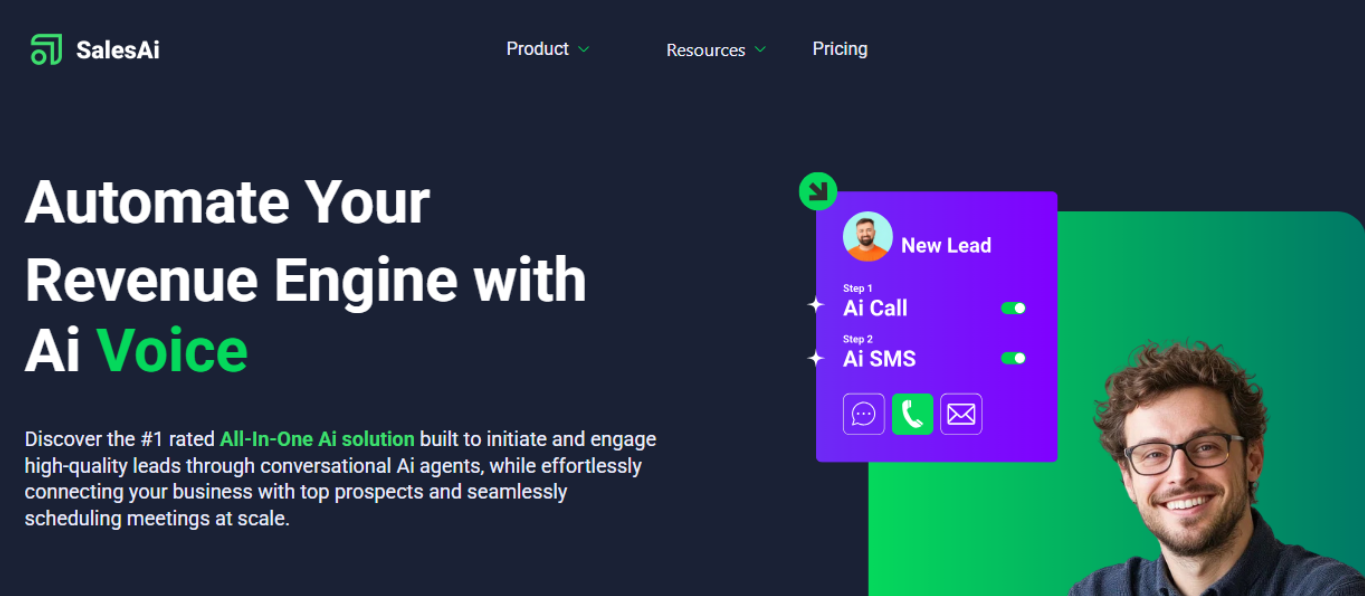Click the SalesAi logo icon
Image resolution: width=1365 pixels, height=596 pixels.
45,48
